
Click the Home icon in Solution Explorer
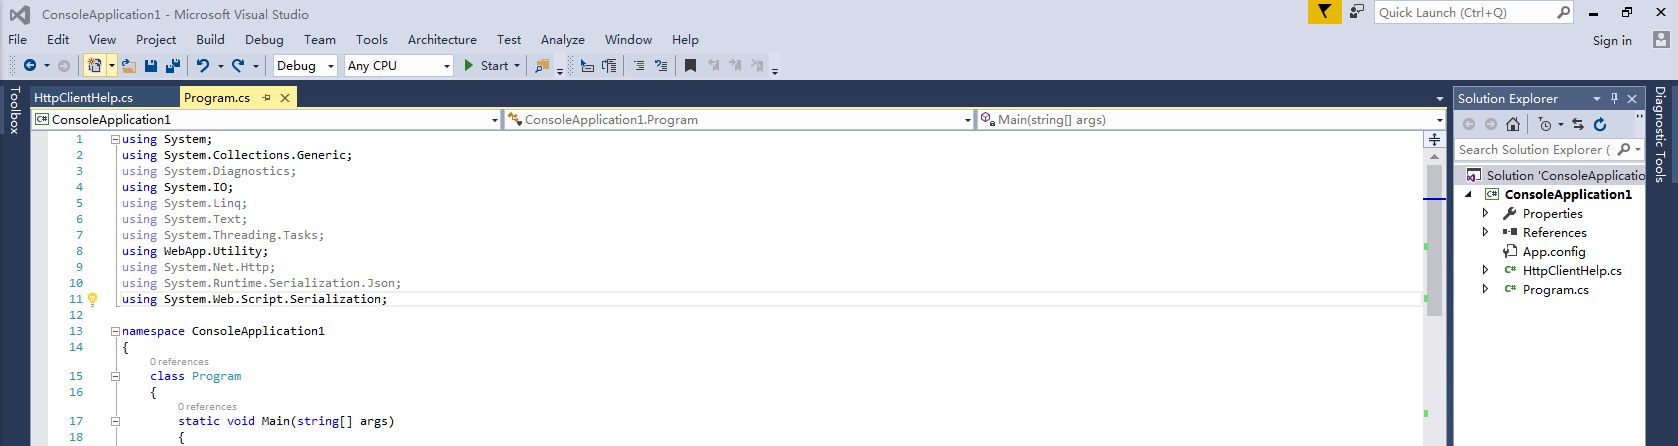1513,124
